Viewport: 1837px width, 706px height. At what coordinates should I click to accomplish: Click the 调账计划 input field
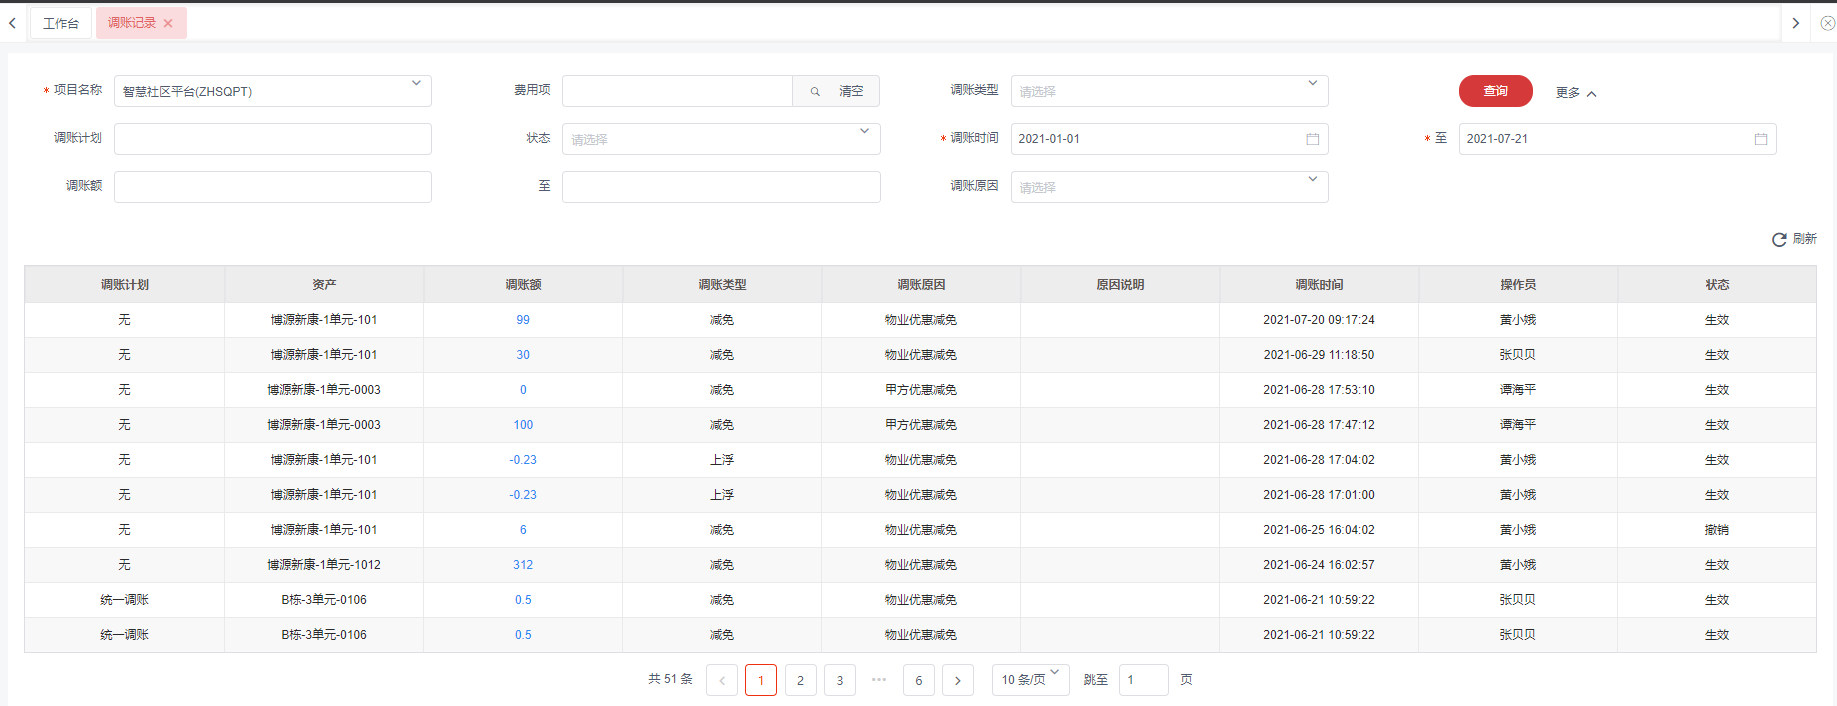click(272, 139)
